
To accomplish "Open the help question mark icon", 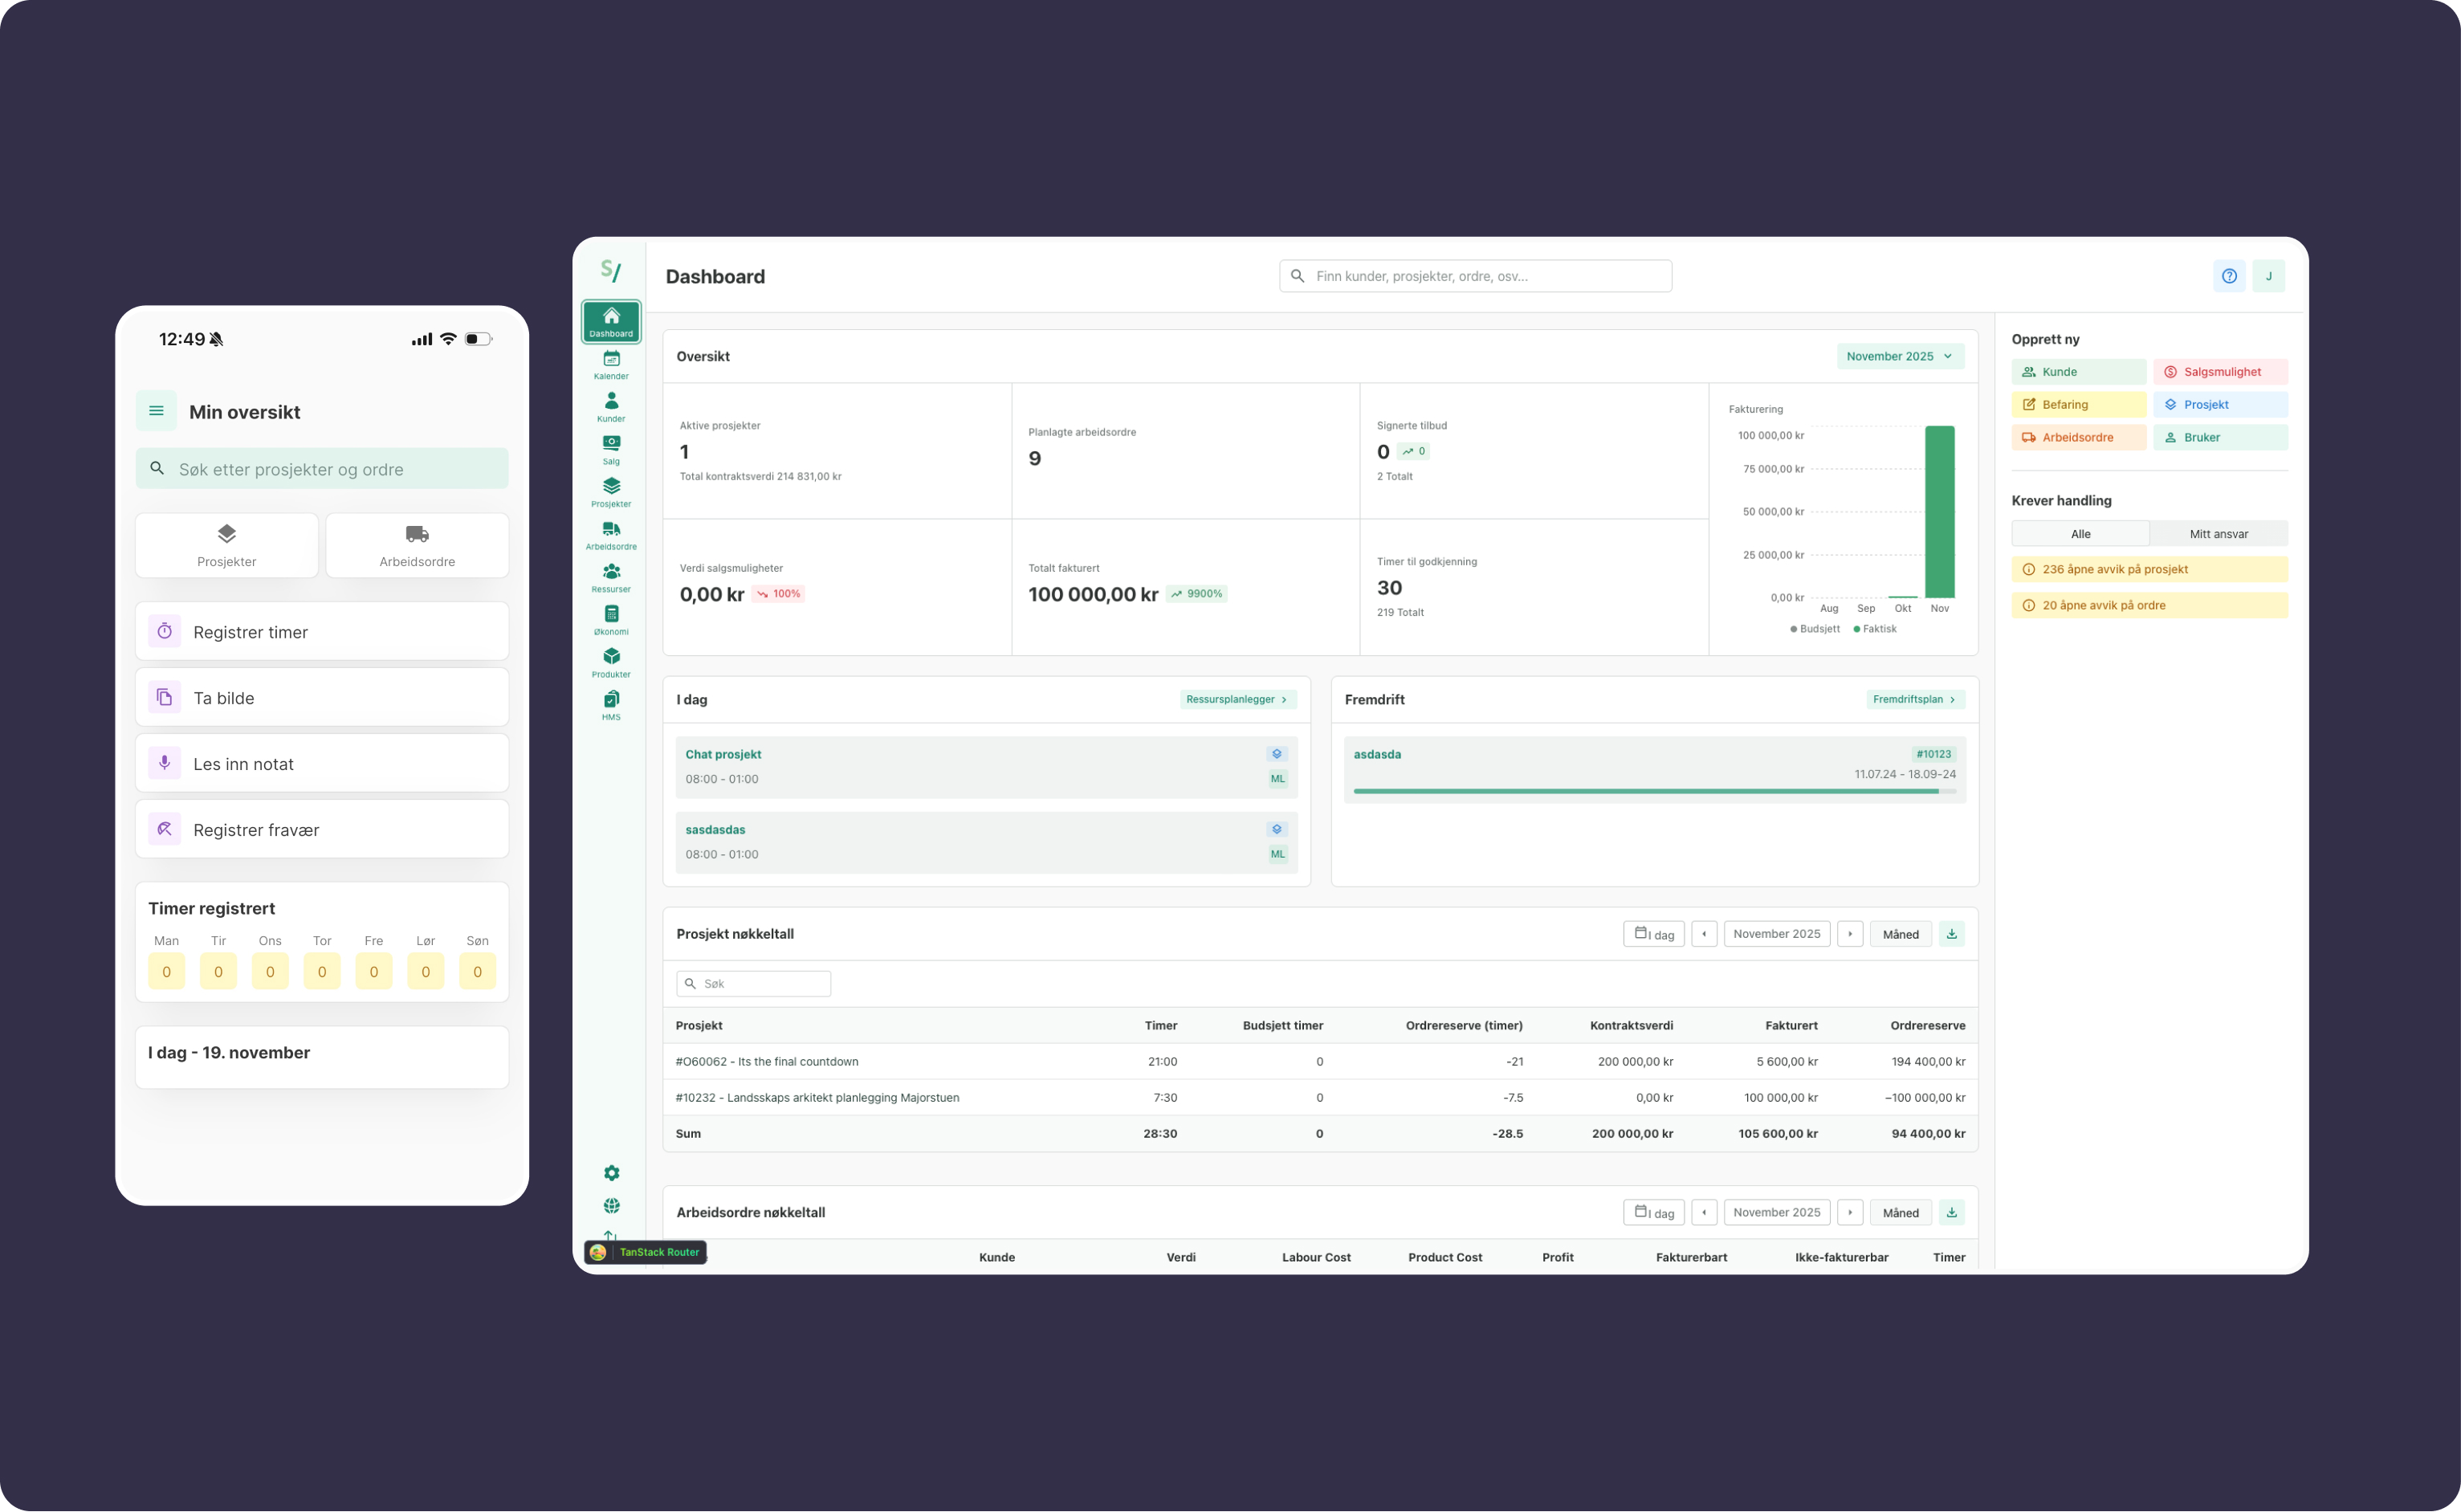I will pyautogui.click(x=2229, y=276).
